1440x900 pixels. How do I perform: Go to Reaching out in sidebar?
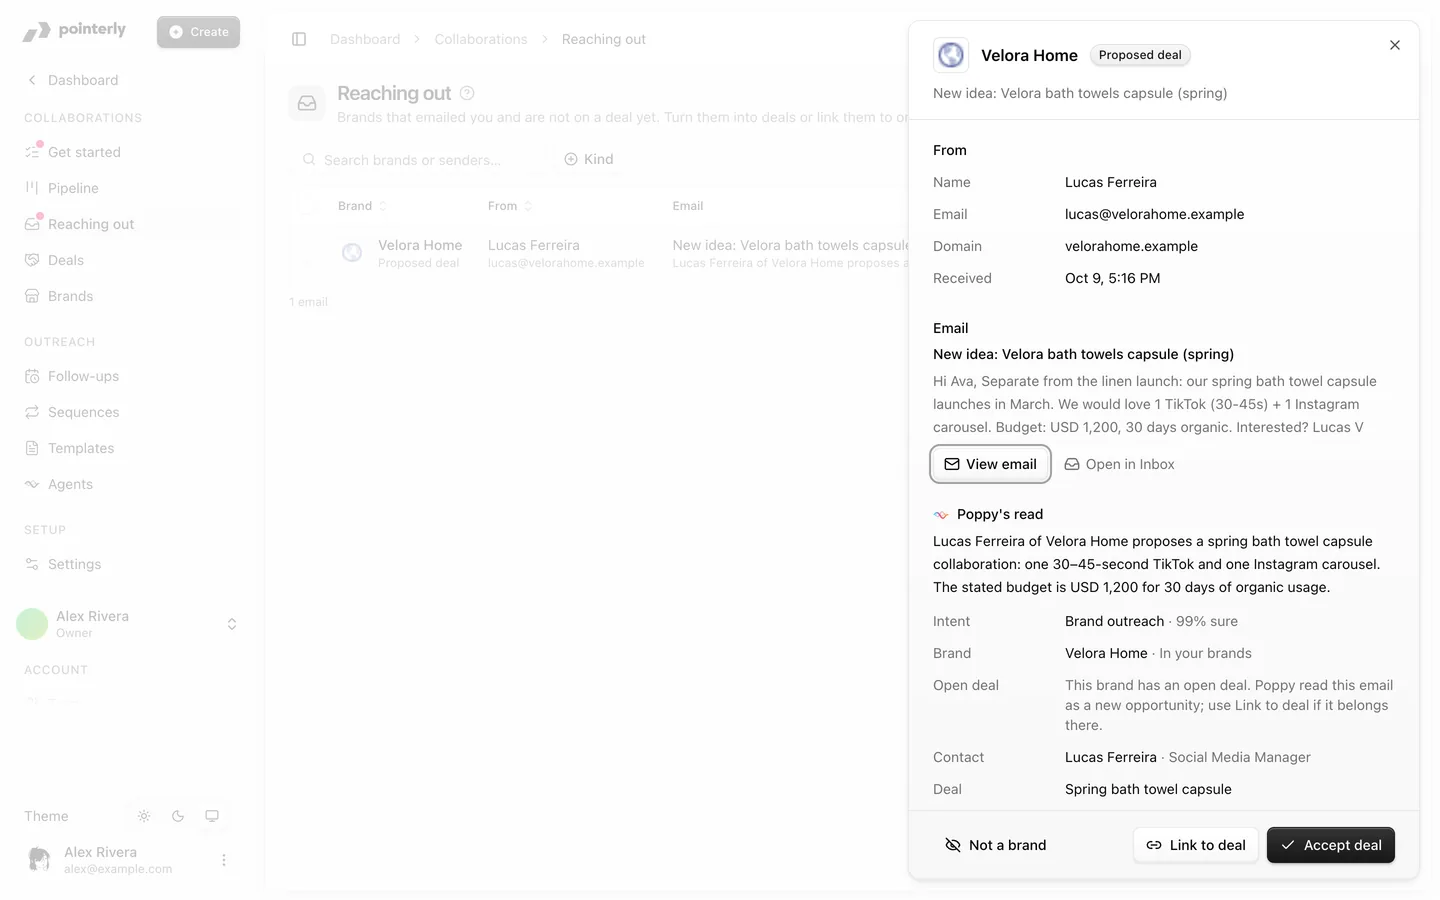click(x=91, y=224)
